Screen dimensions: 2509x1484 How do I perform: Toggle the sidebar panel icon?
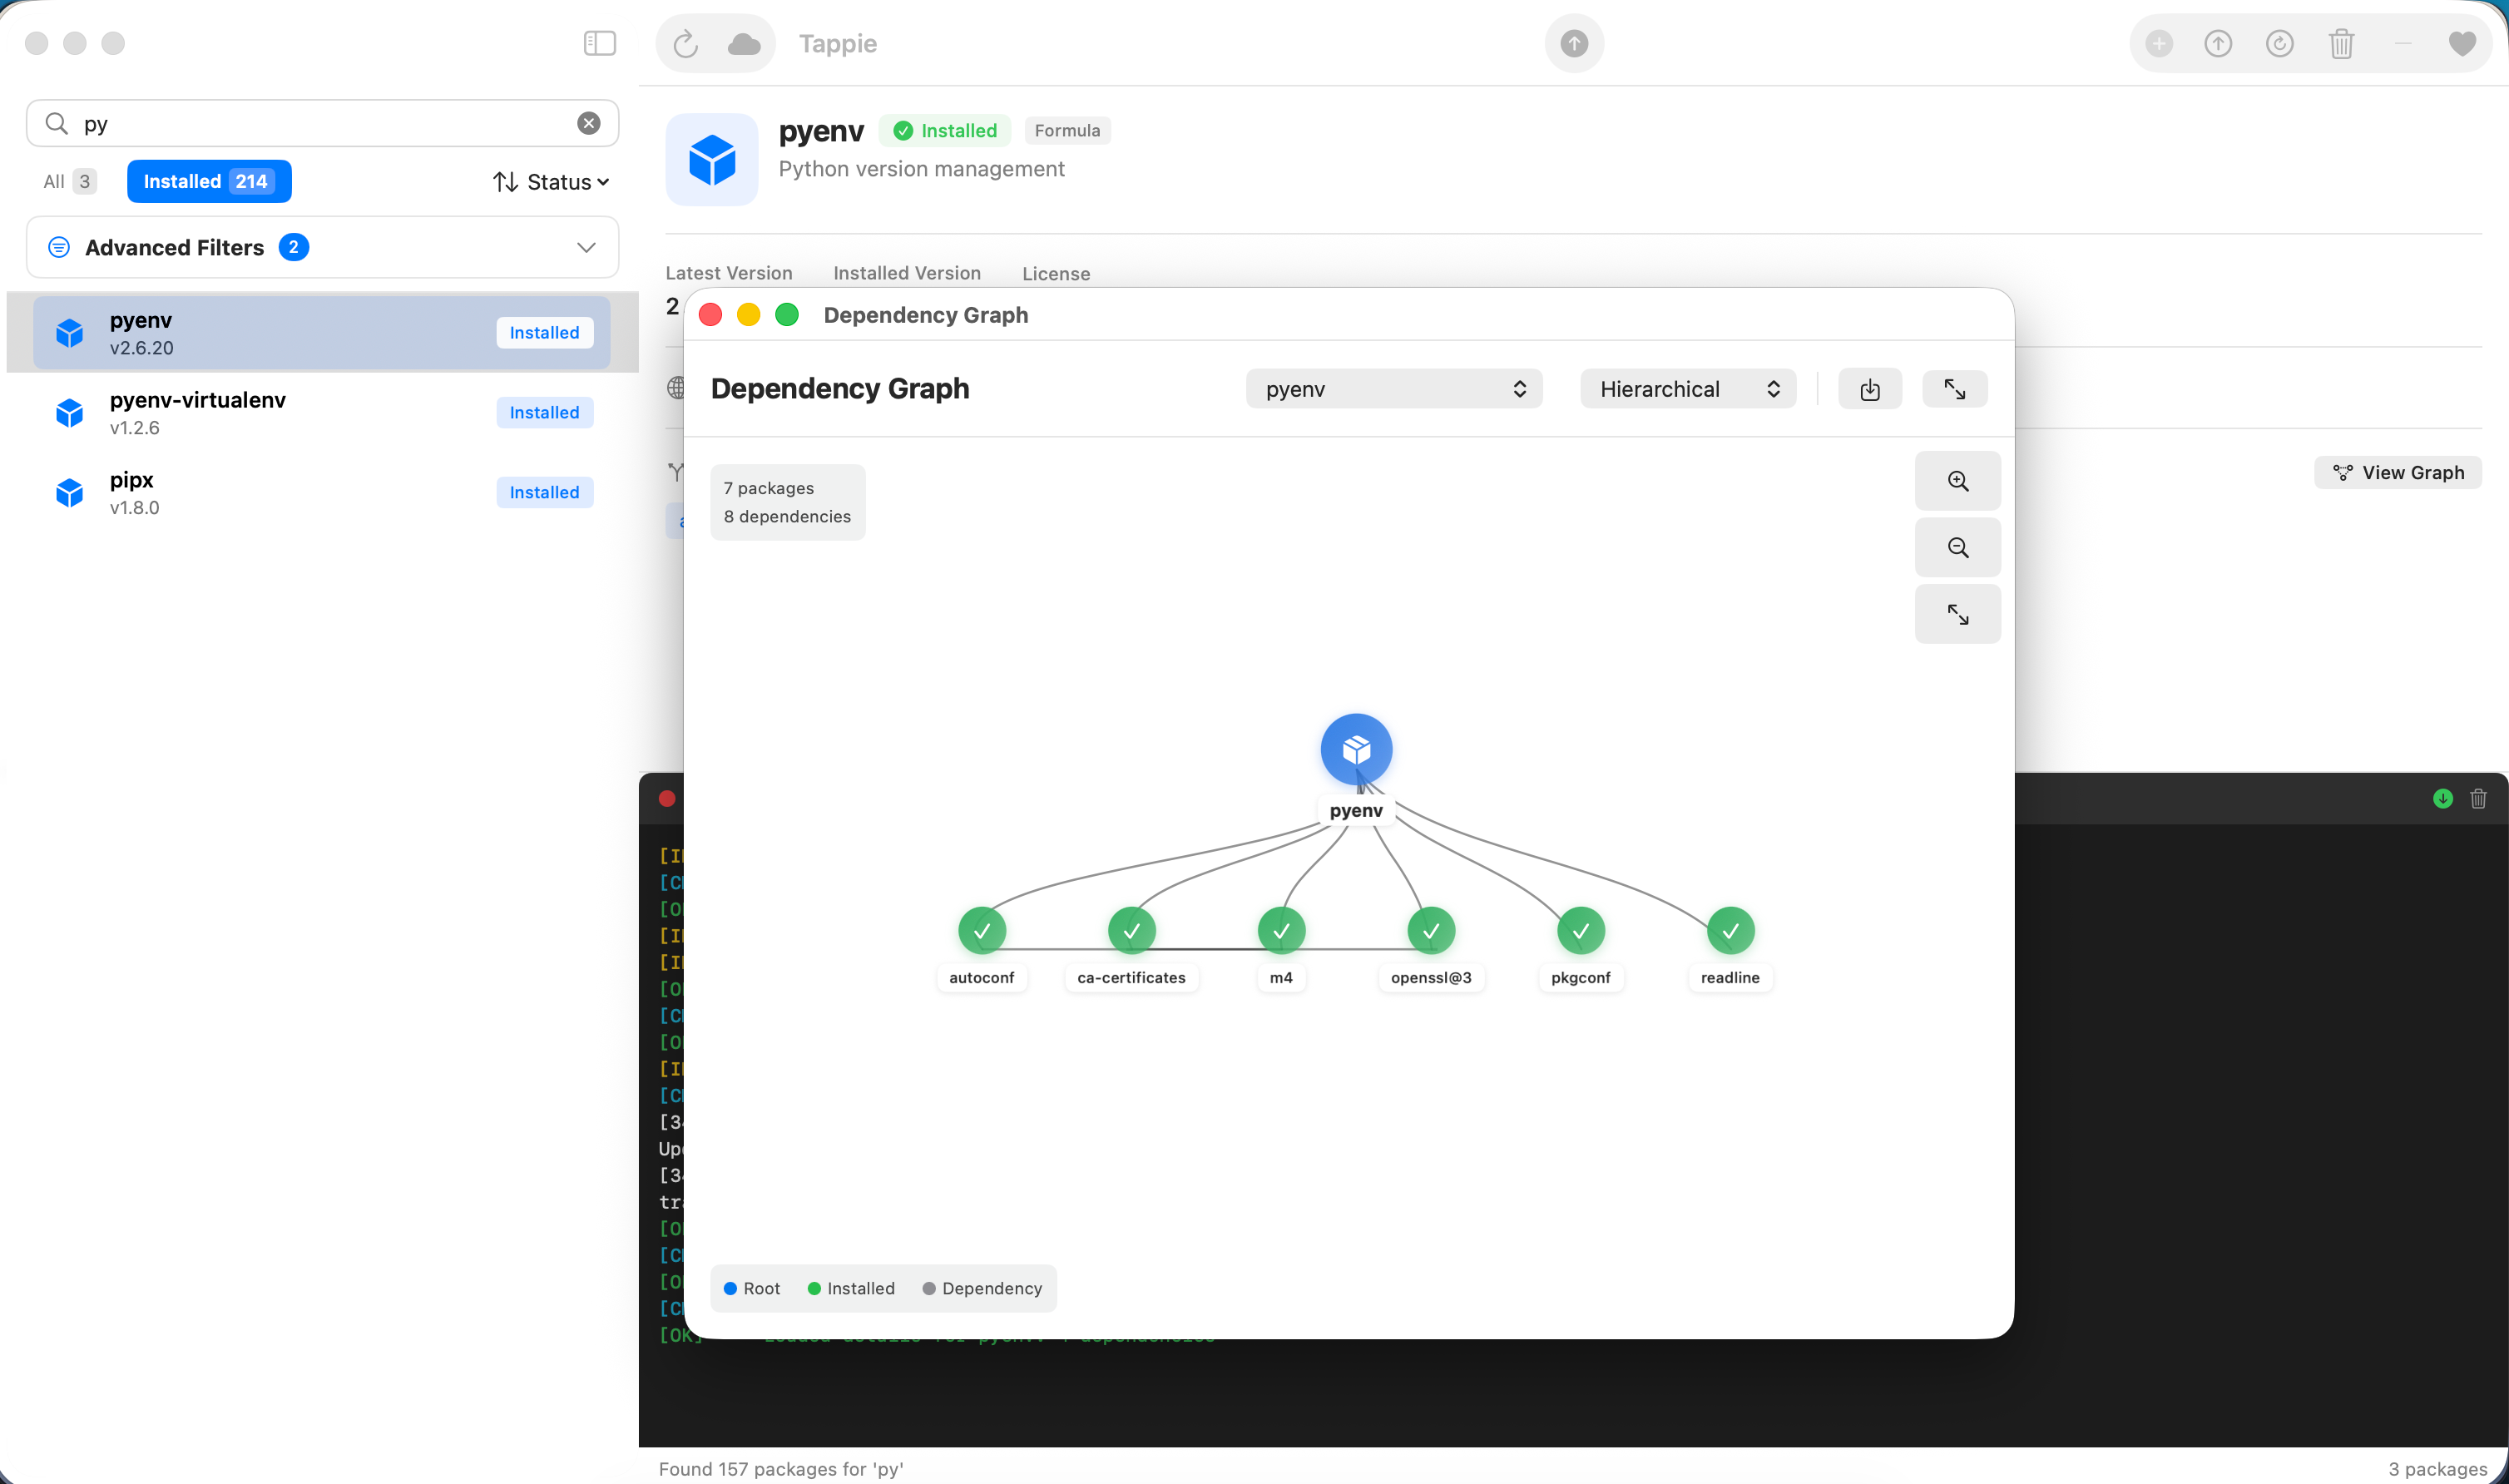coord(599,43)
